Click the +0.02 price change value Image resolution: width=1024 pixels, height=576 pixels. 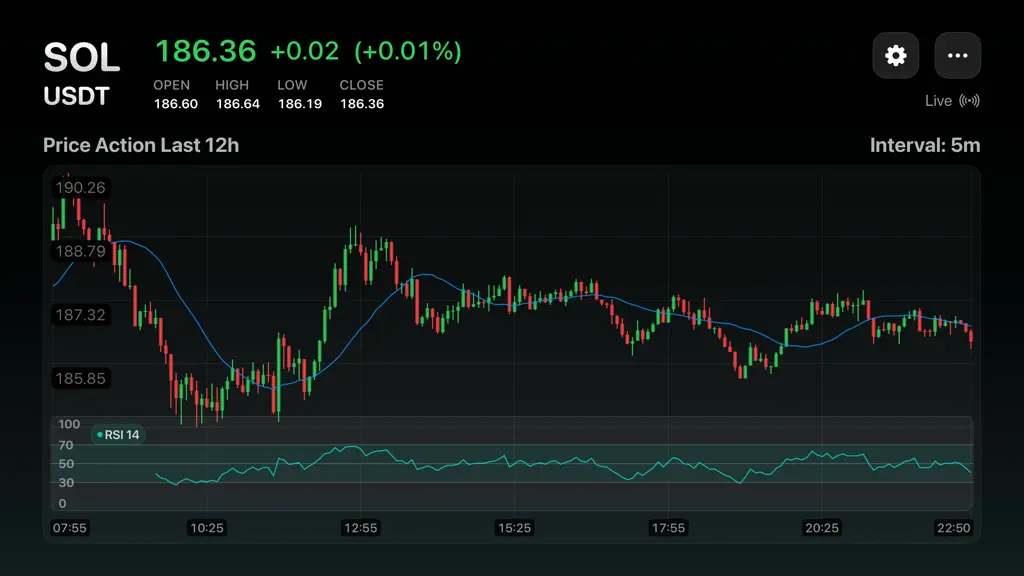coord(304,51)
